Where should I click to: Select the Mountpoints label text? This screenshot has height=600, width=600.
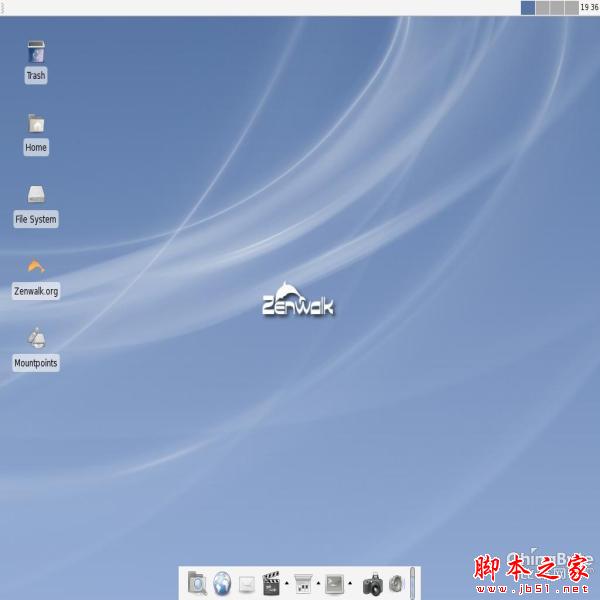[36, 363]
